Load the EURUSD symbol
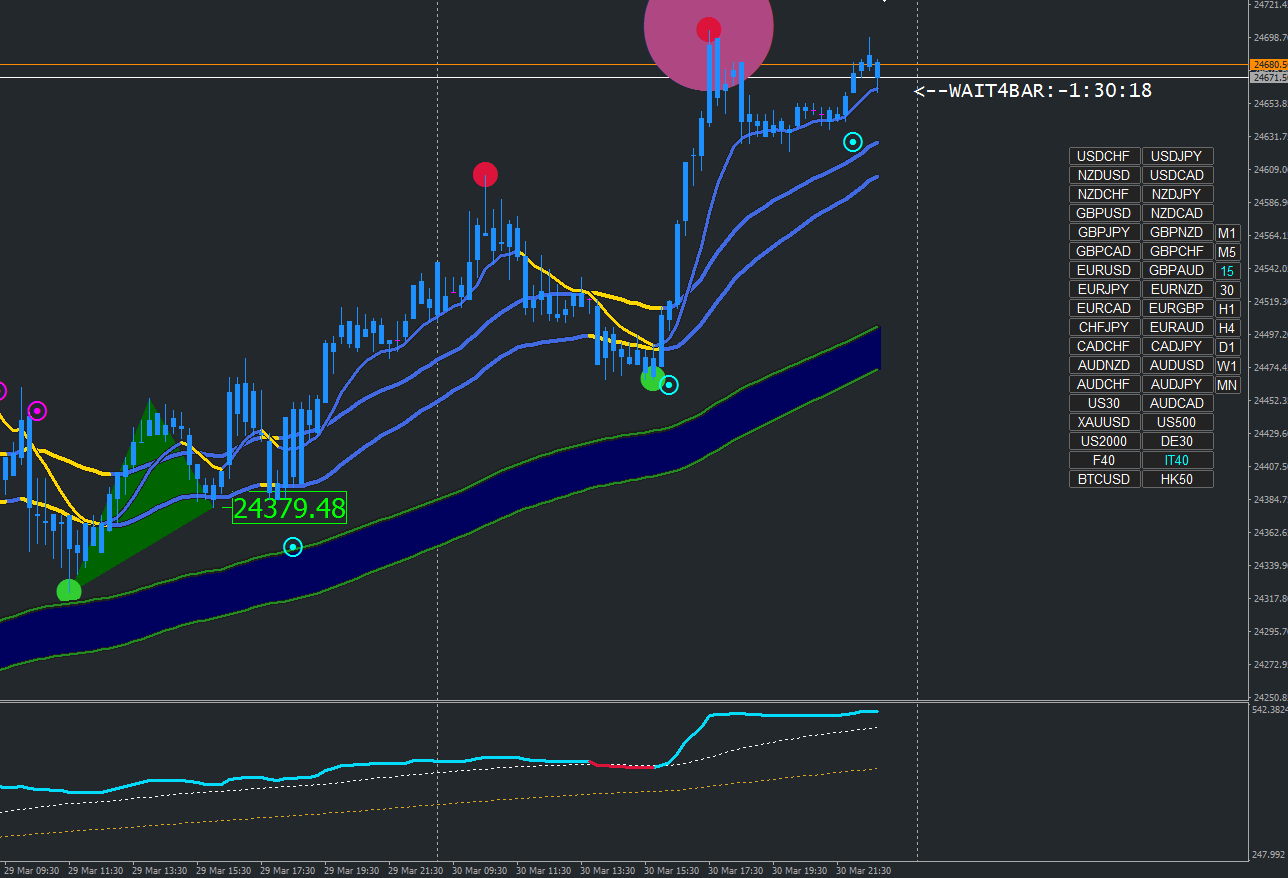The height and width of the screenshot is (878, 1288). click(1104, 271)
